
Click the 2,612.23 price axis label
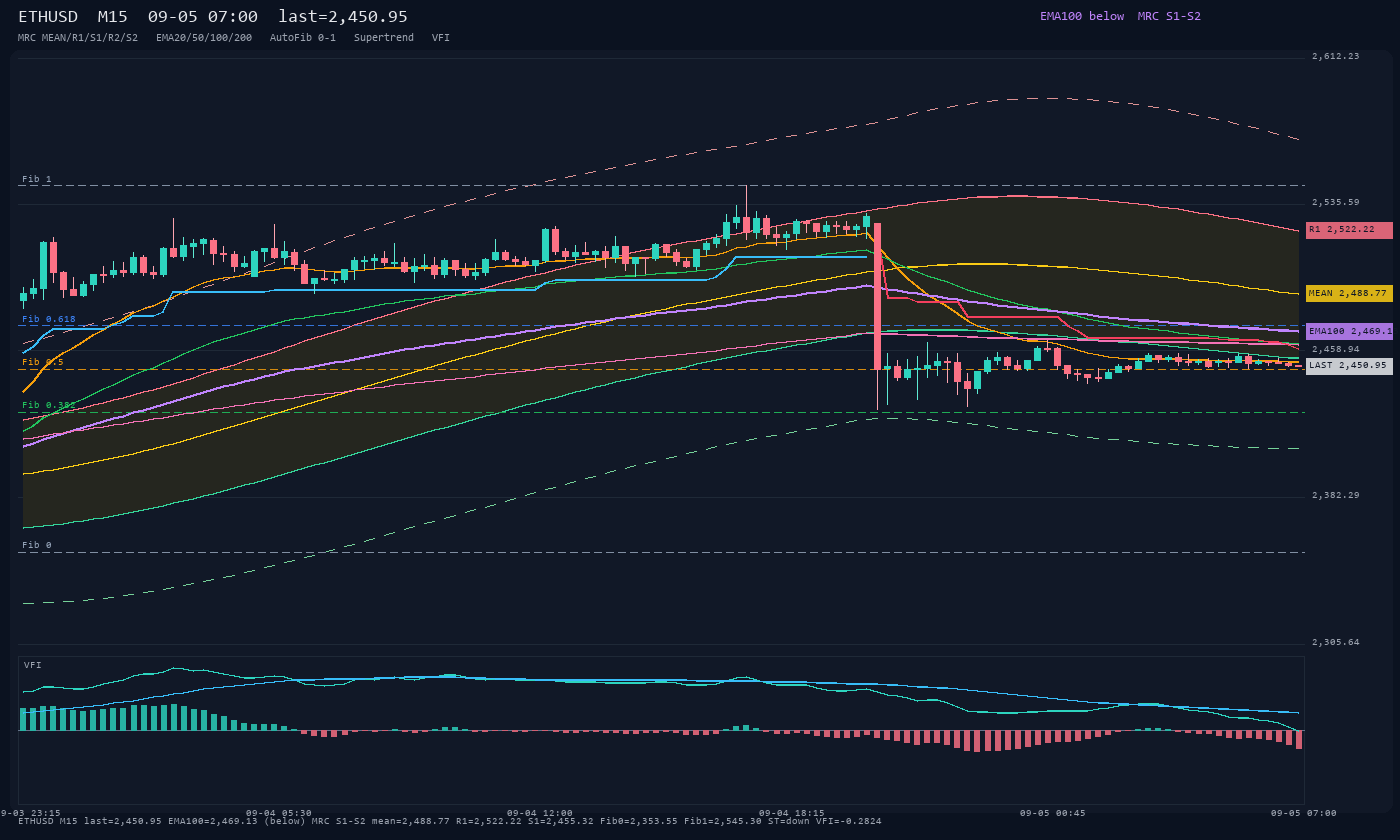pyautogui.click(x=1336, y=57)
